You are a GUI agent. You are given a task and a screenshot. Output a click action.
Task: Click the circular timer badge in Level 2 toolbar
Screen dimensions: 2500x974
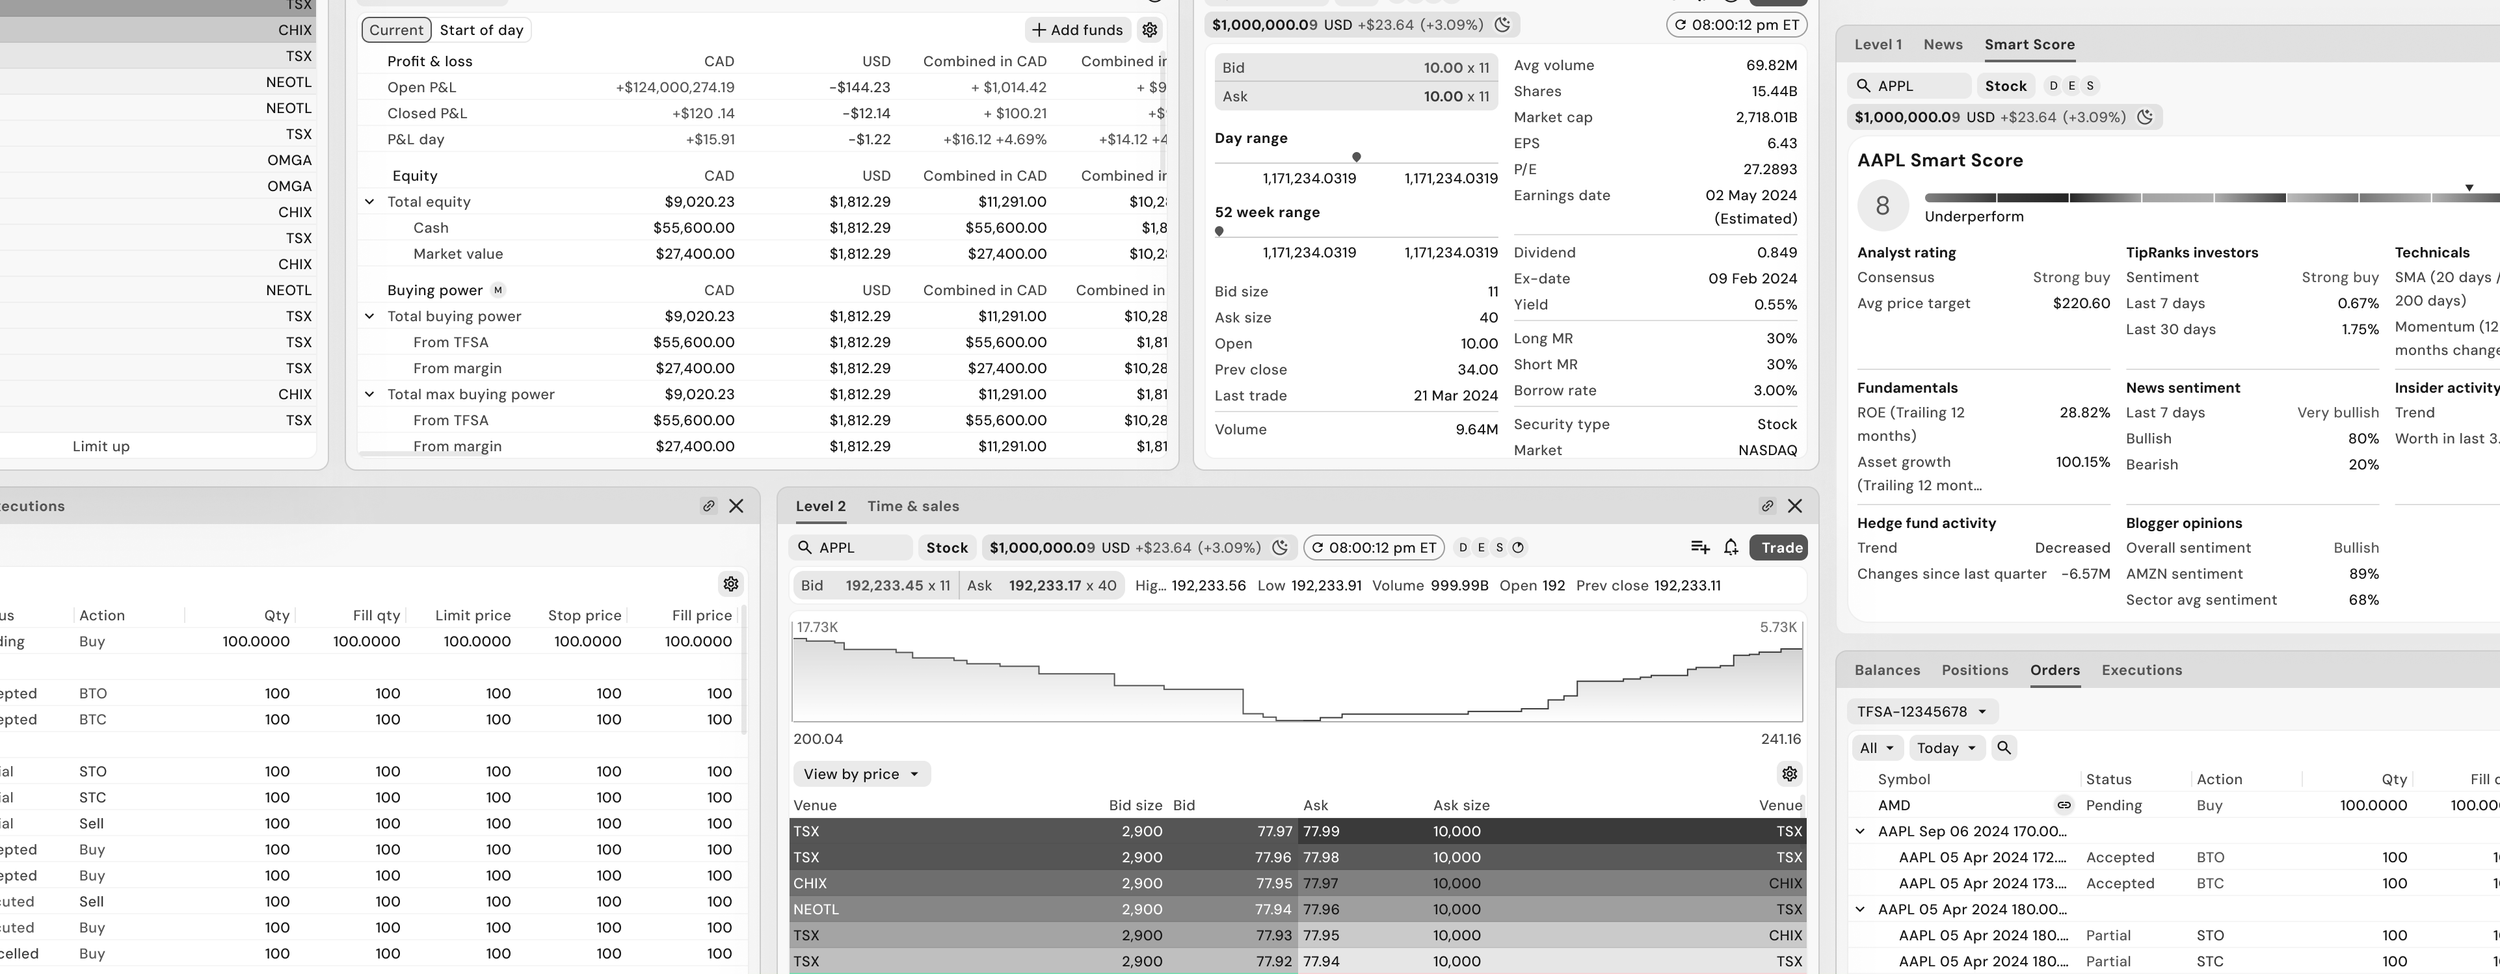click(x=1518, y=548)
